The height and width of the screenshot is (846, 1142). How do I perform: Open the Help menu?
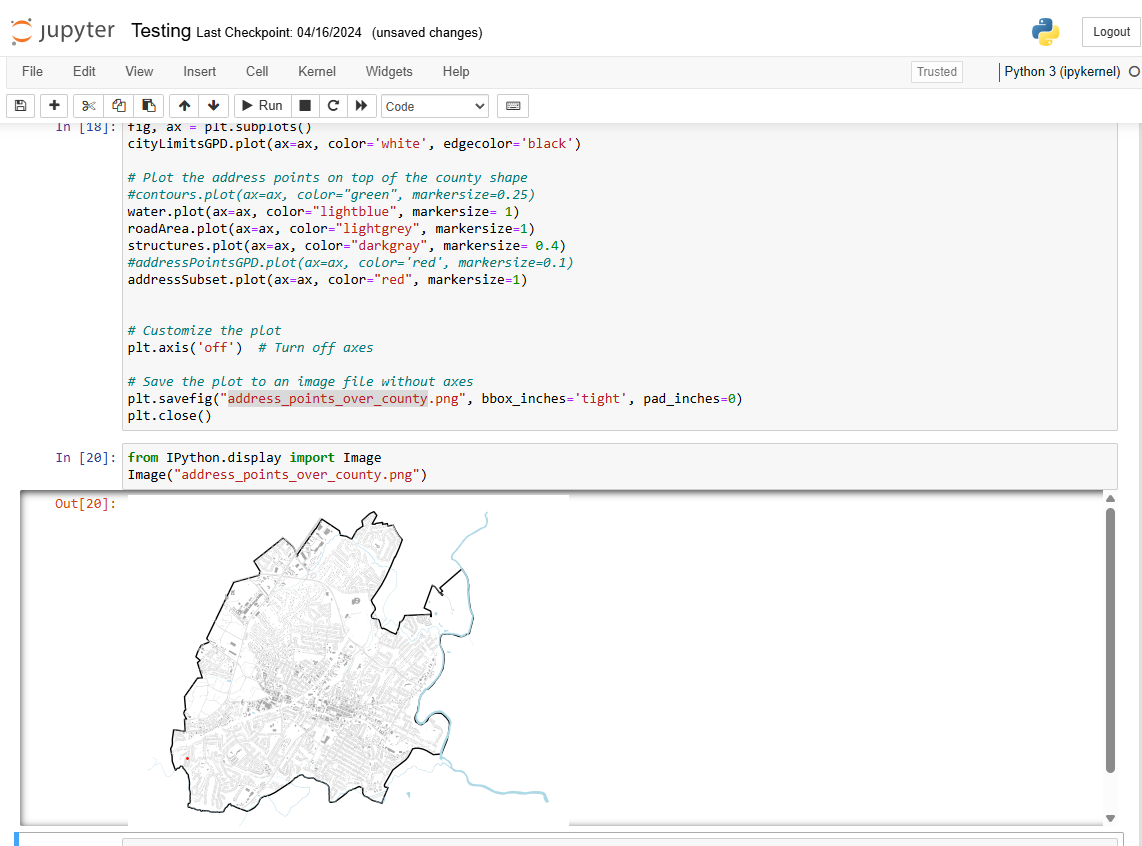(x=456, y=71)
